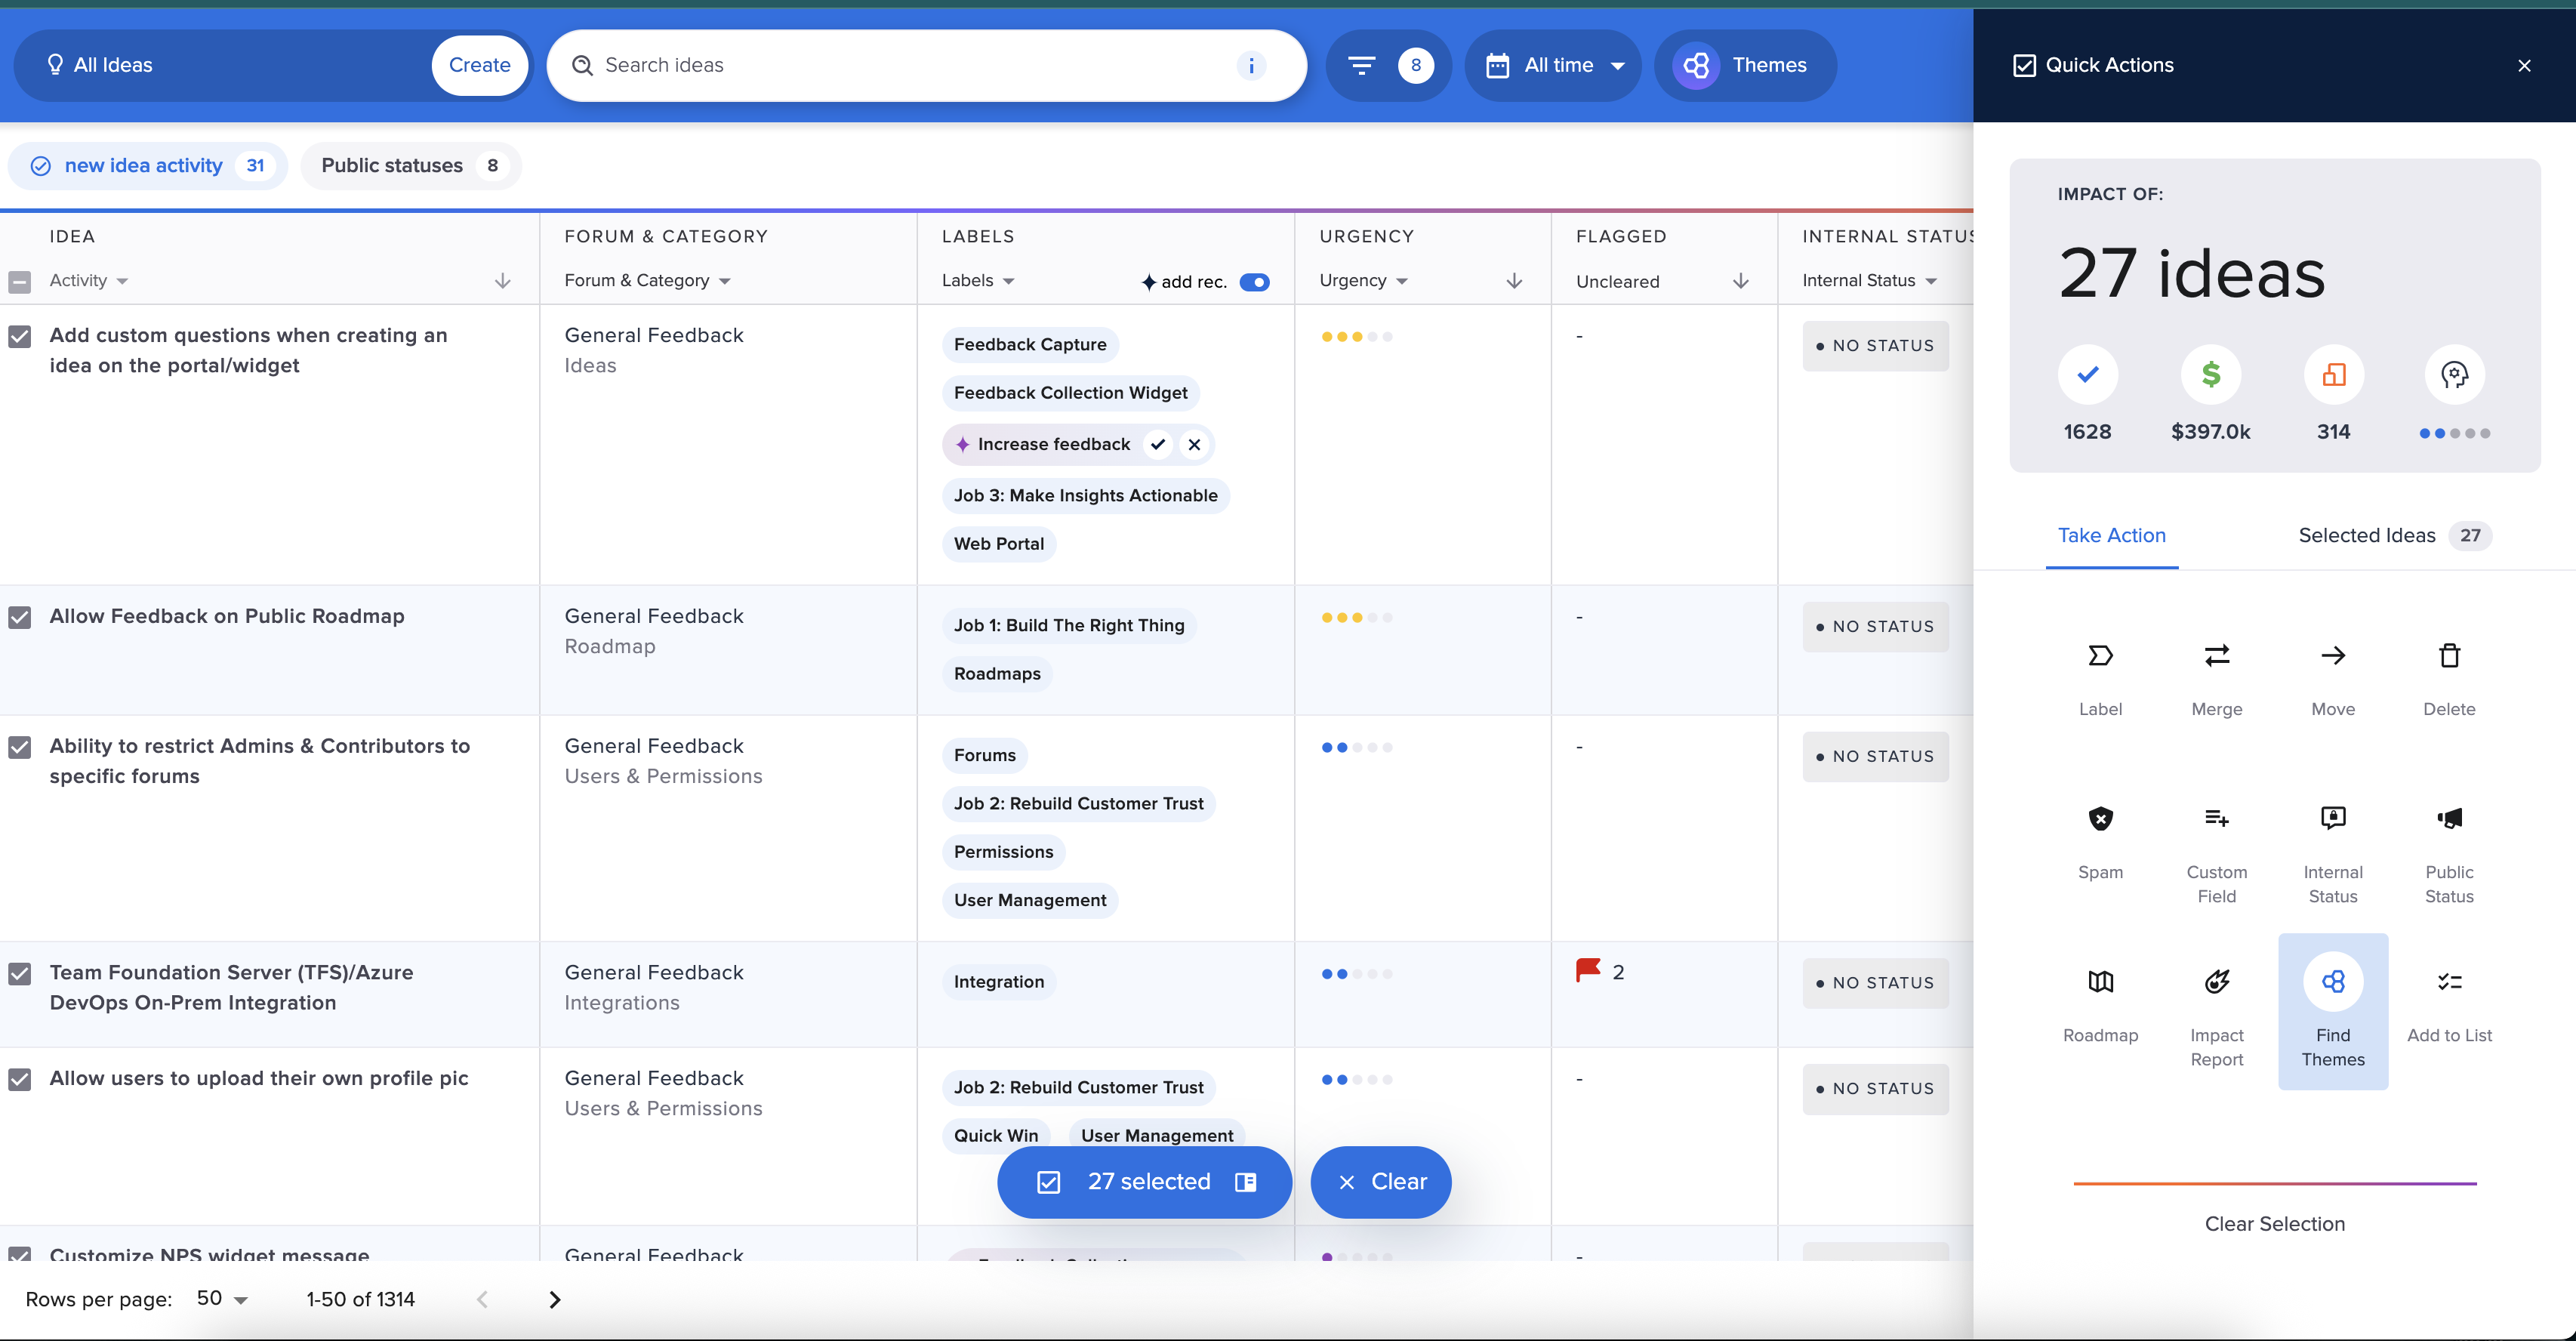Expand the Rows per page dropdown
This screenshot has width=2576, height=1341.
pos(222,1299)
